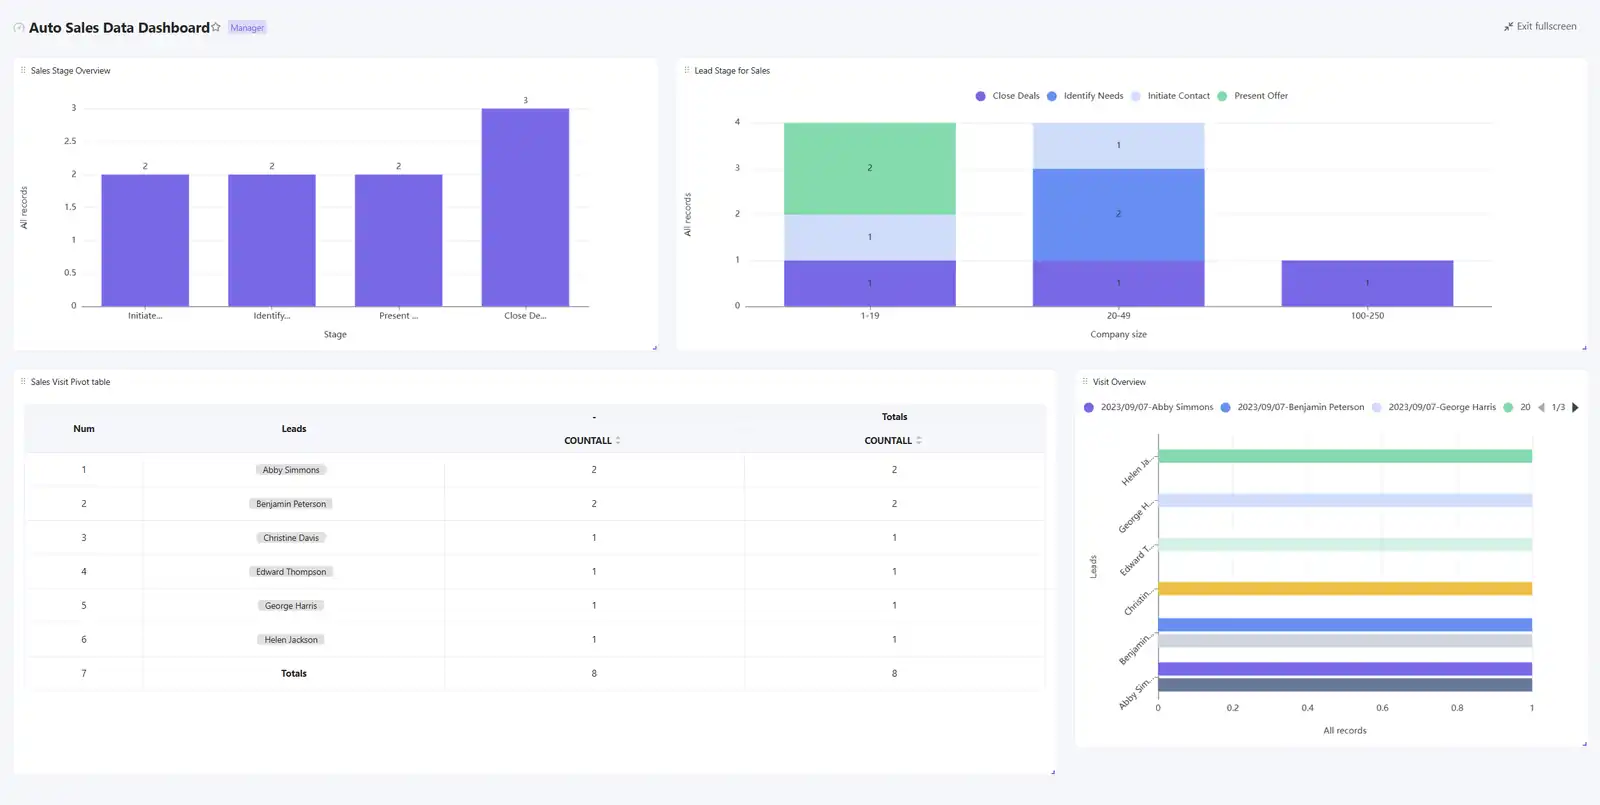Toggle the Present Offer legend swatch
The height and width of the screenshot is (805, 1600).
pos(1222,96)
